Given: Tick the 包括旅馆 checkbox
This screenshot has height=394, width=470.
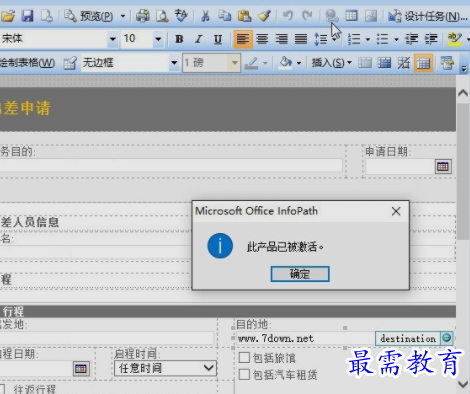Looking at the screenshot, I should point(244,358).
